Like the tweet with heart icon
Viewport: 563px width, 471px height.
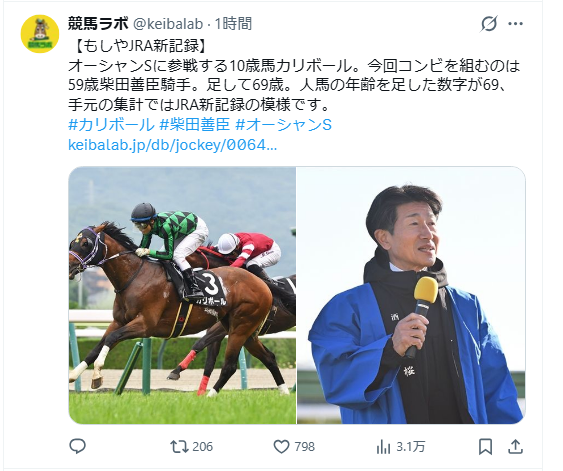coord(281,447)
